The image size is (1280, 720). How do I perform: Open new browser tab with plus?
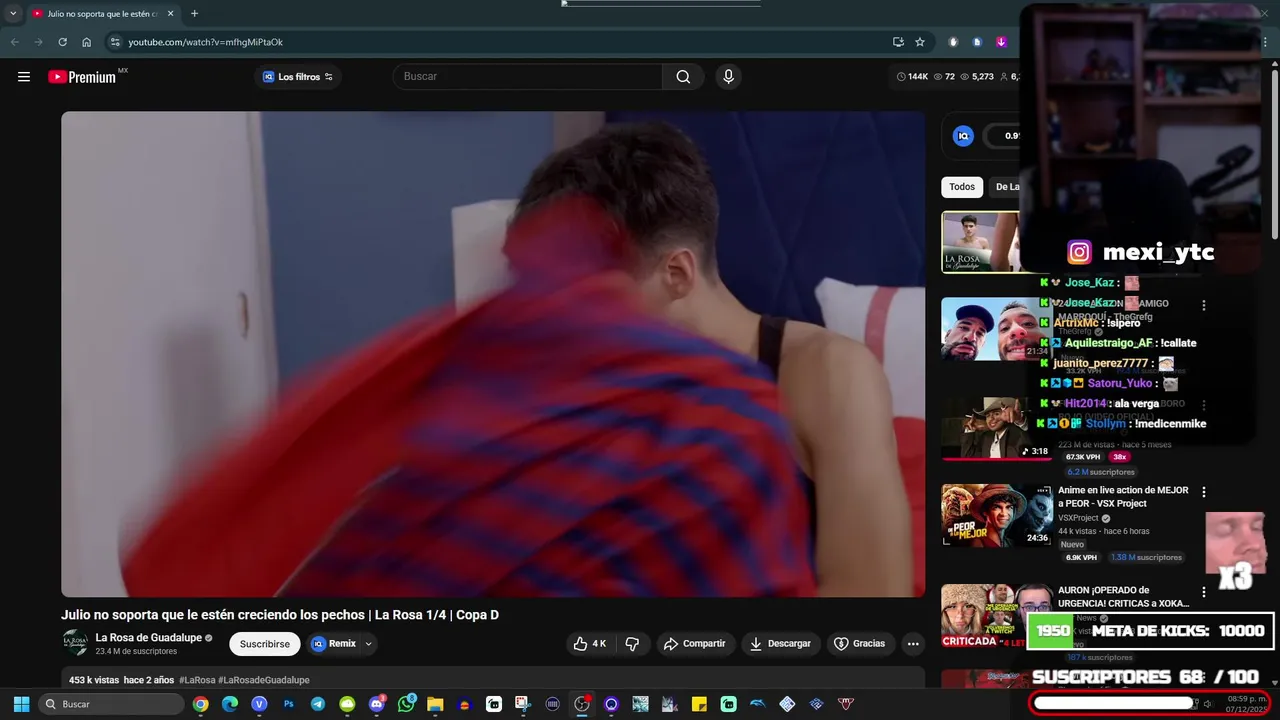click(x=194, y=14)
